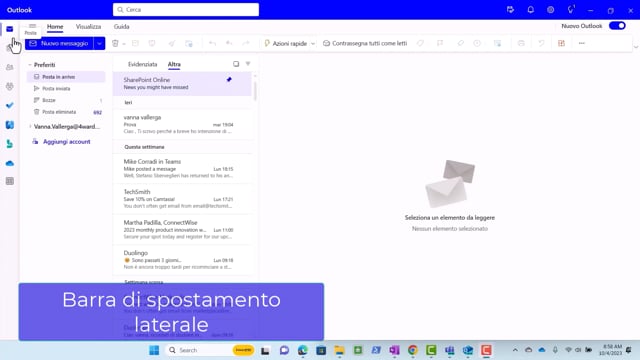Toggle the Nuovo Outlook switch off
Screen dimensions: 640x360
pos(617,26)
